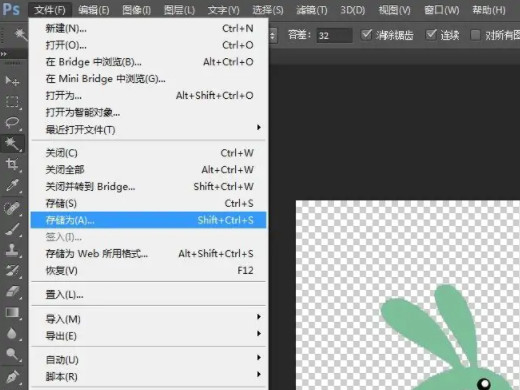The width and height of the screenshot is (520, 390).
Task: Expand the 导出(E) submenu
Action: [148, 336]
